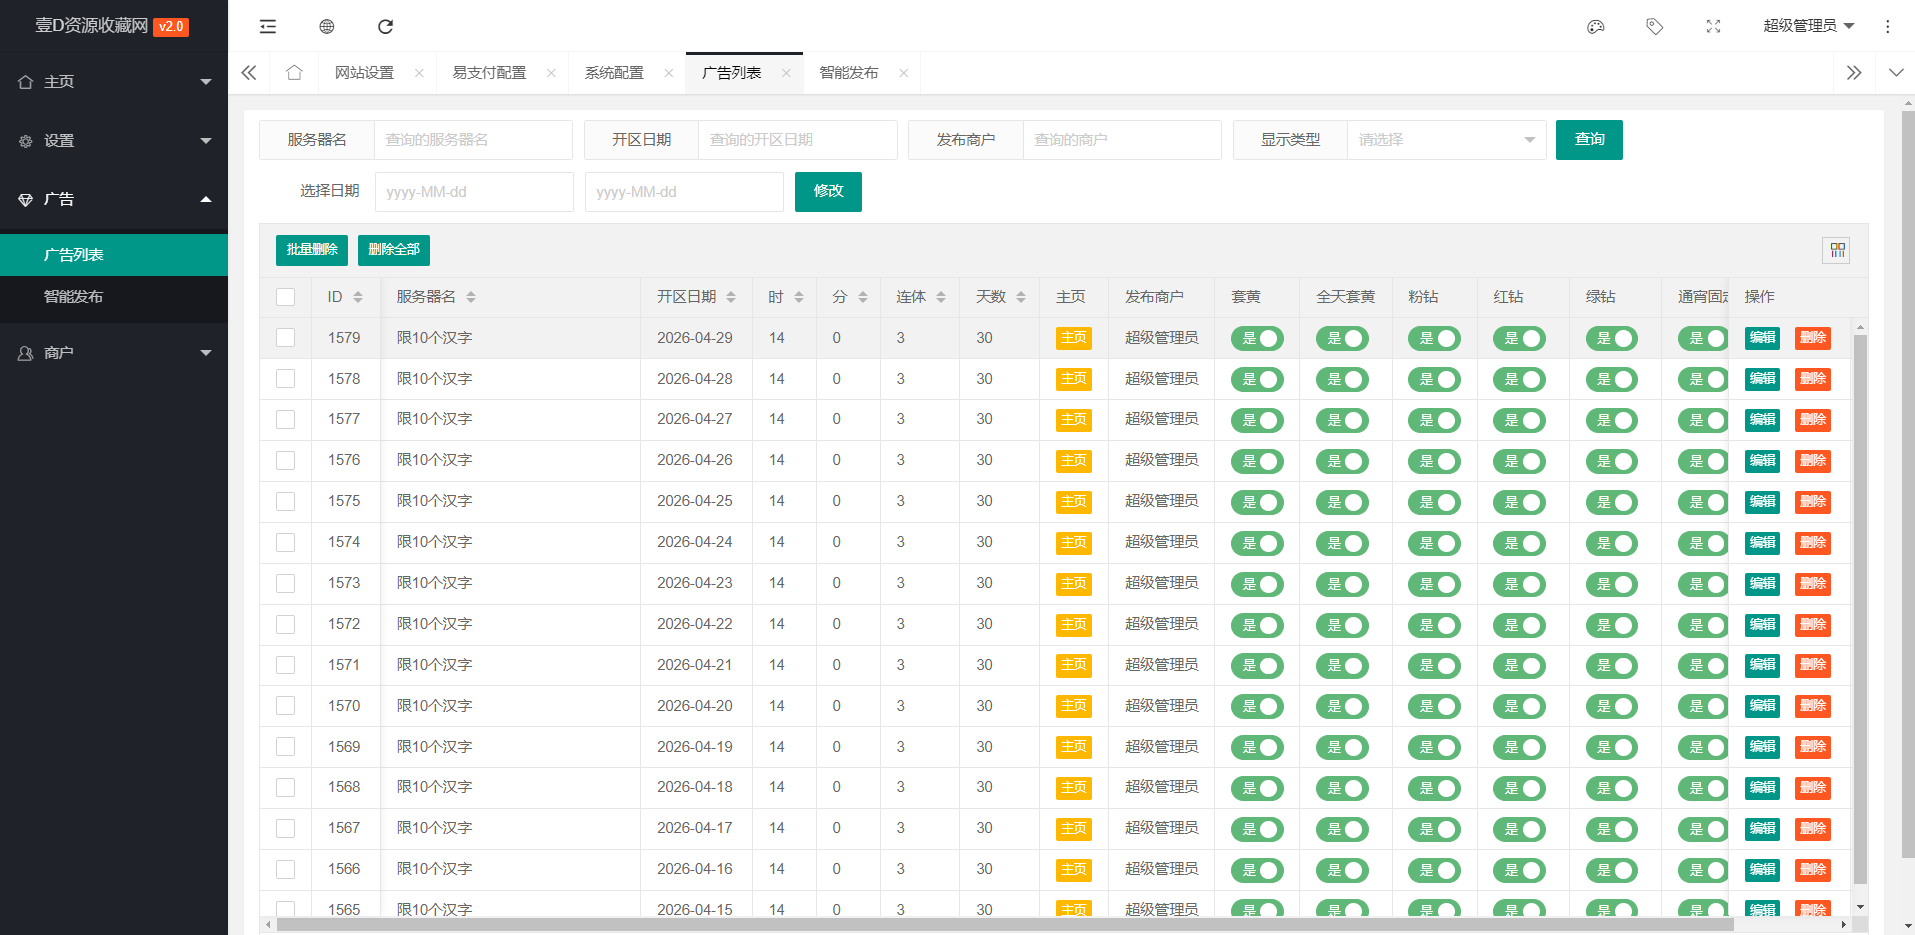Click the 查询的服务器名 input field
Image resolution: width=1915 pixels, height=935 pixels.
point(473,140)
